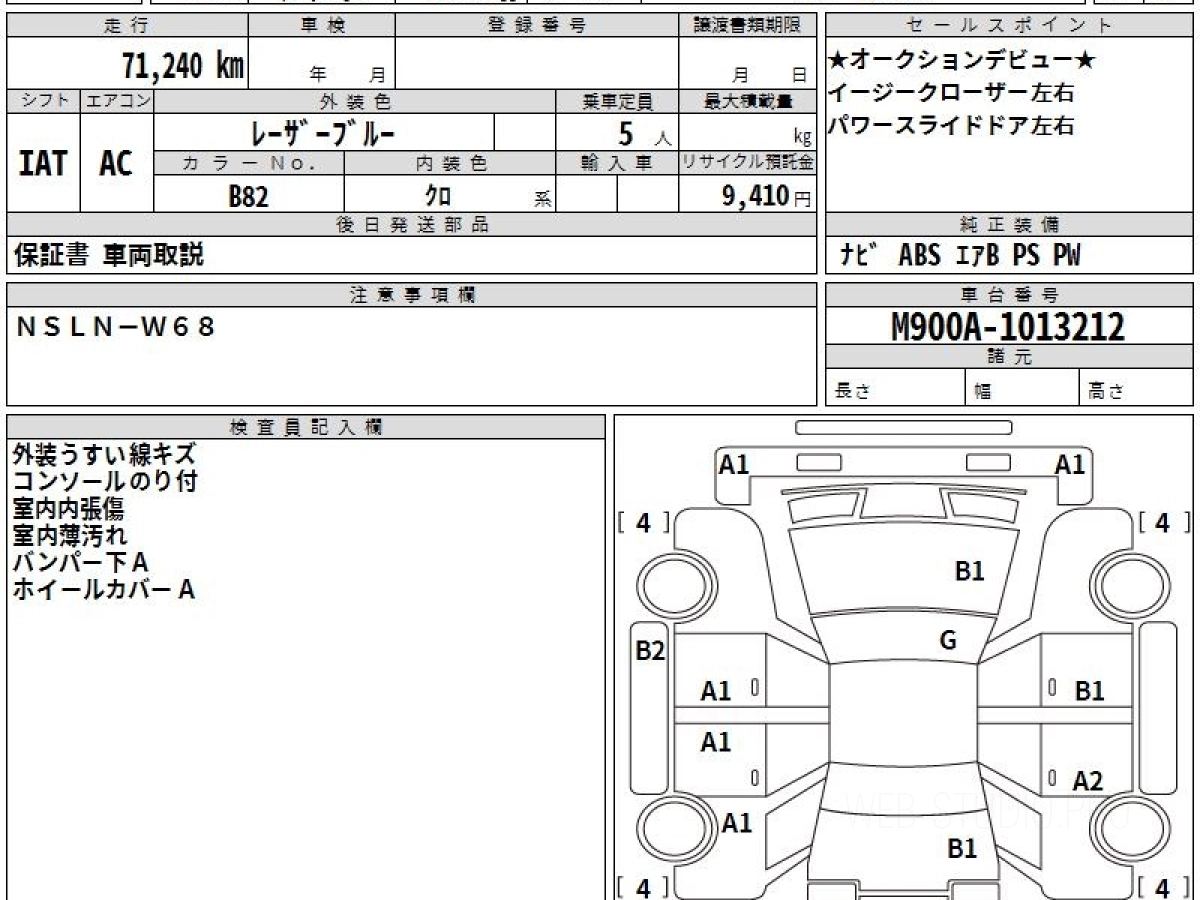Select the シフト label
This screenshot has height=900, width=1200.
tap(43, 101)
